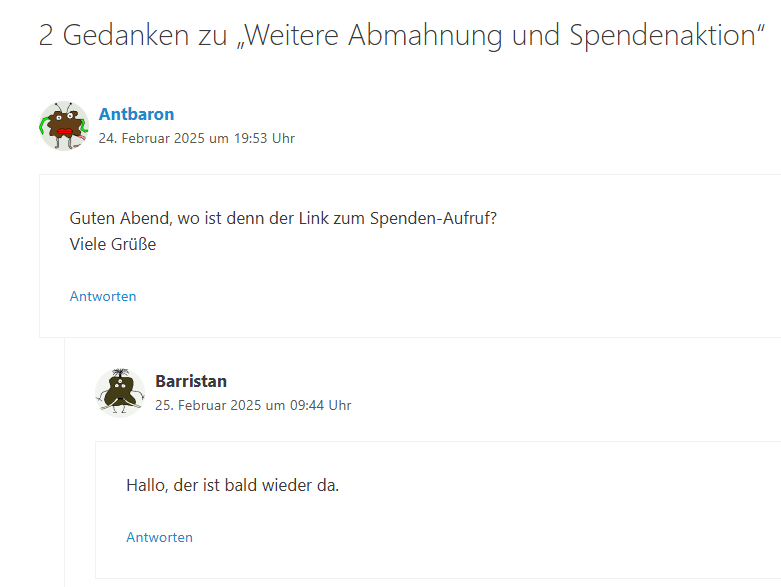Click Antbaron's bug avatar image
Viewport: 781px width, 587px height.
click(64, 126)
